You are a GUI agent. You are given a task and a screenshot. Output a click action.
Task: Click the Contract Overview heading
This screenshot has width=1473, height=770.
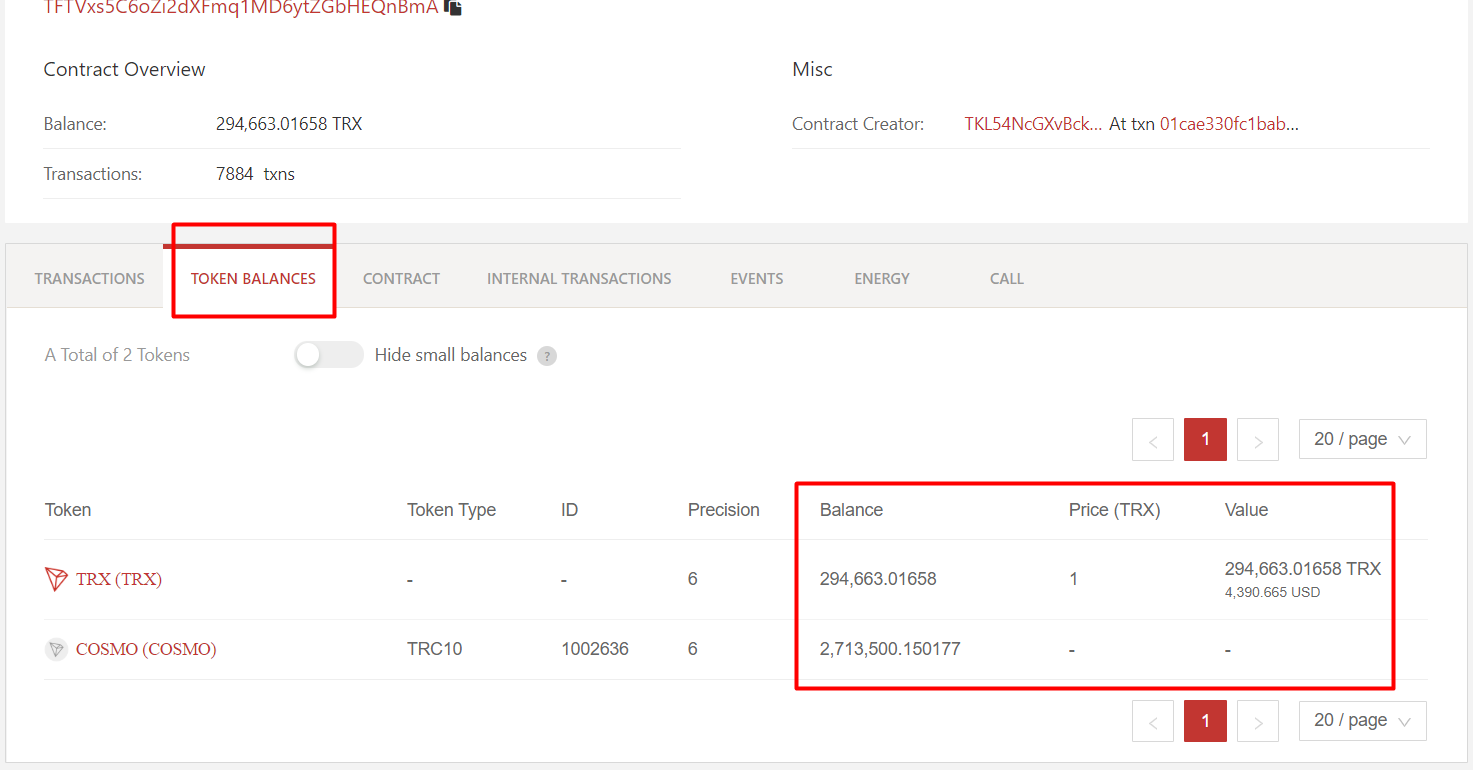pyautogui.click(x=124, y=69)
